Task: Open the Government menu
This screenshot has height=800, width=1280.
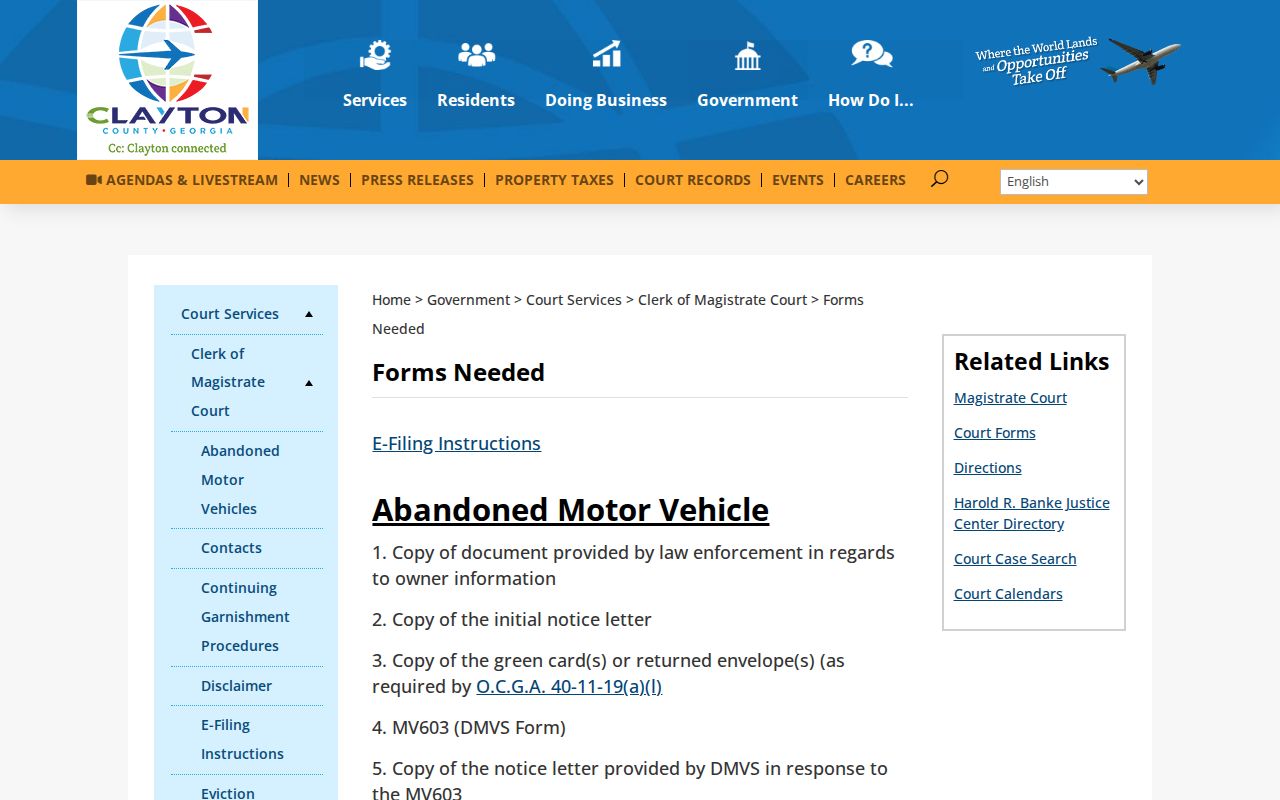Action: [747, 100]
